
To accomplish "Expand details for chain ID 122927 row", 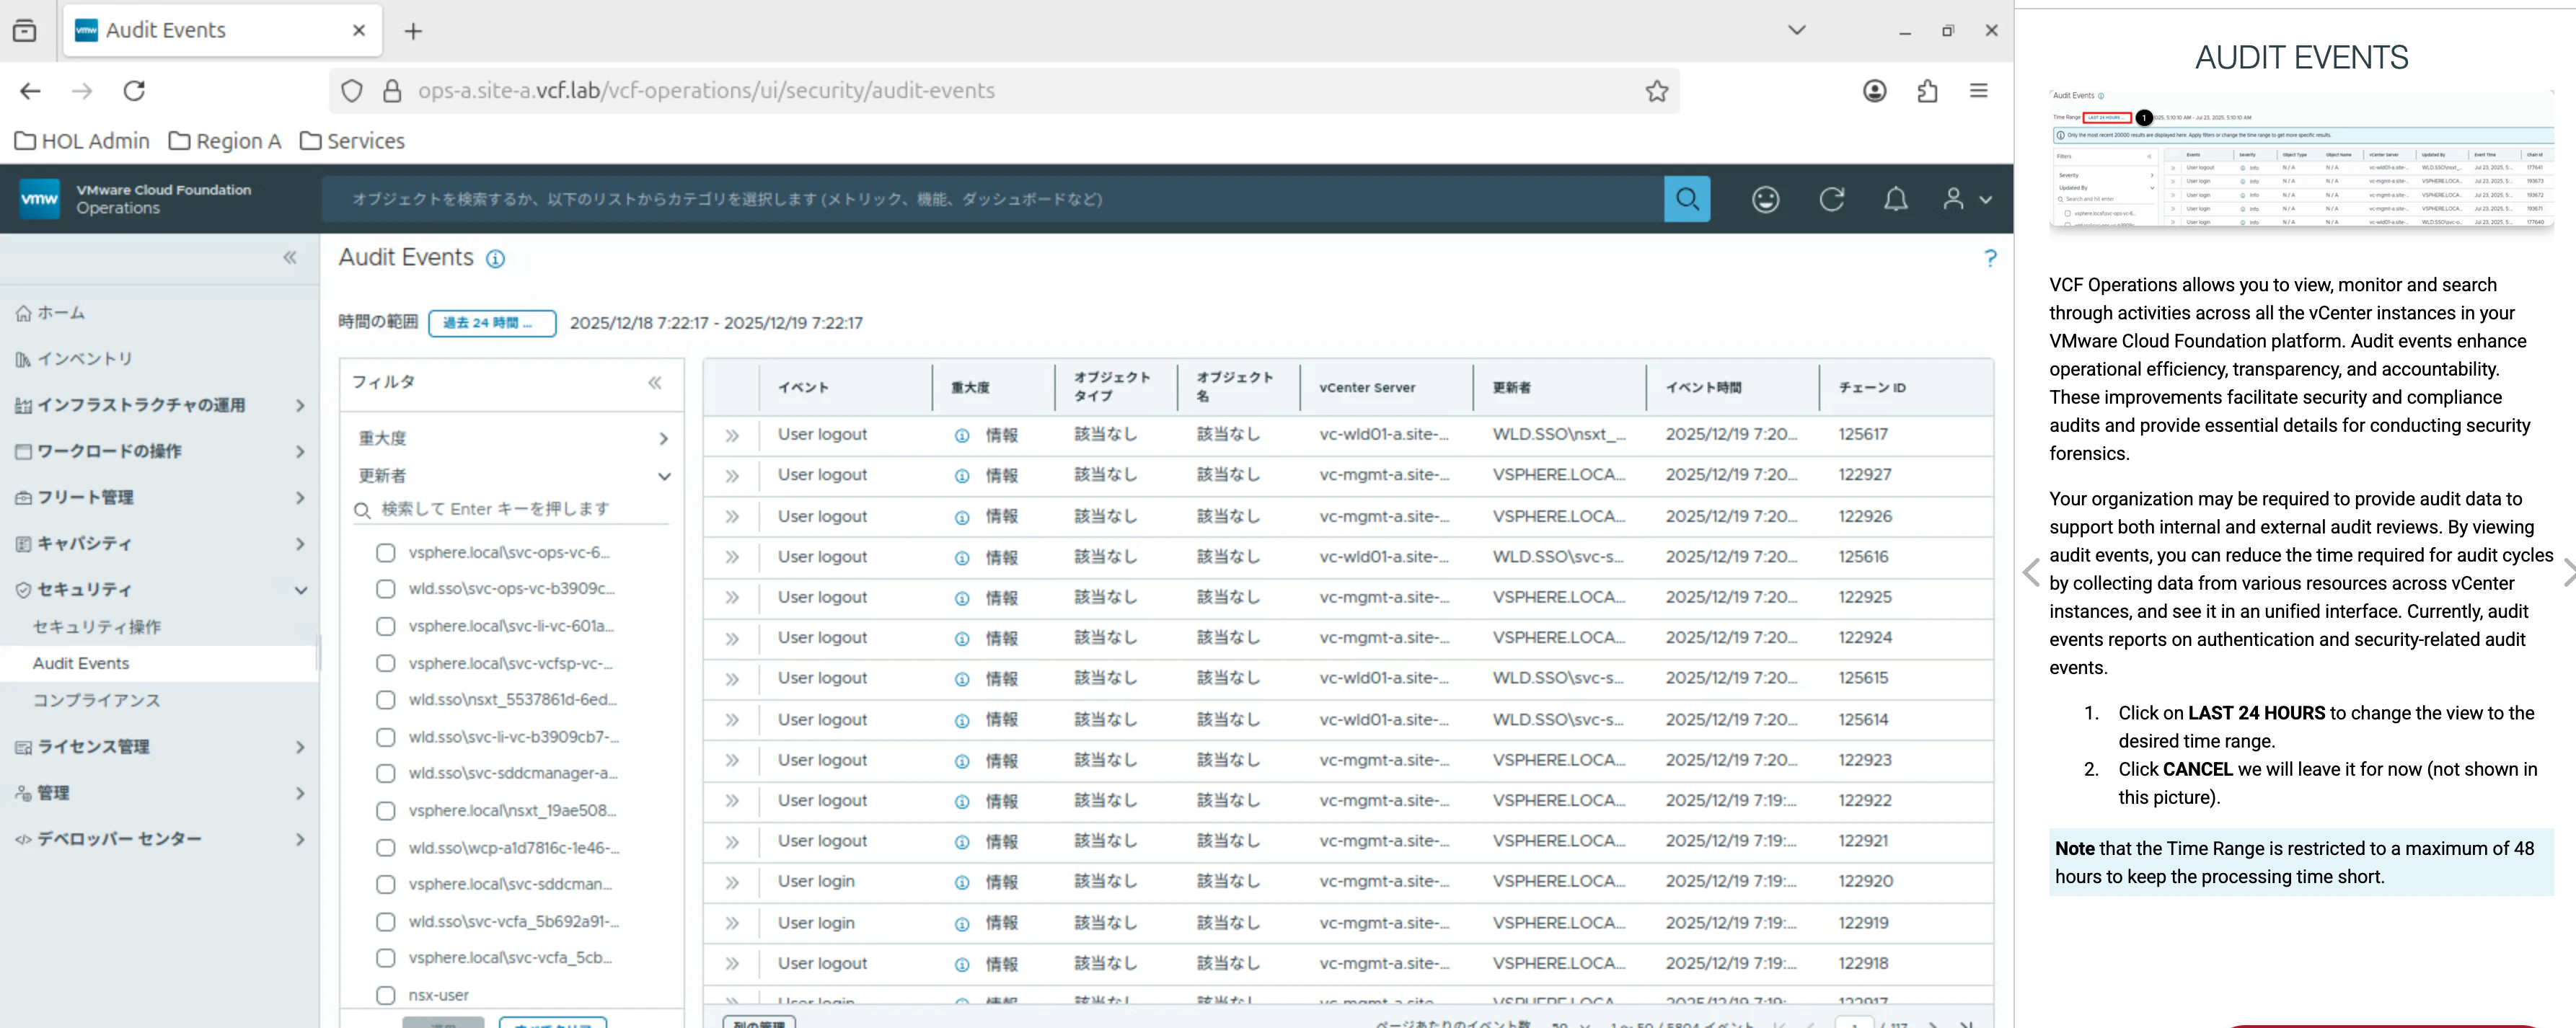I will [732, 476].
